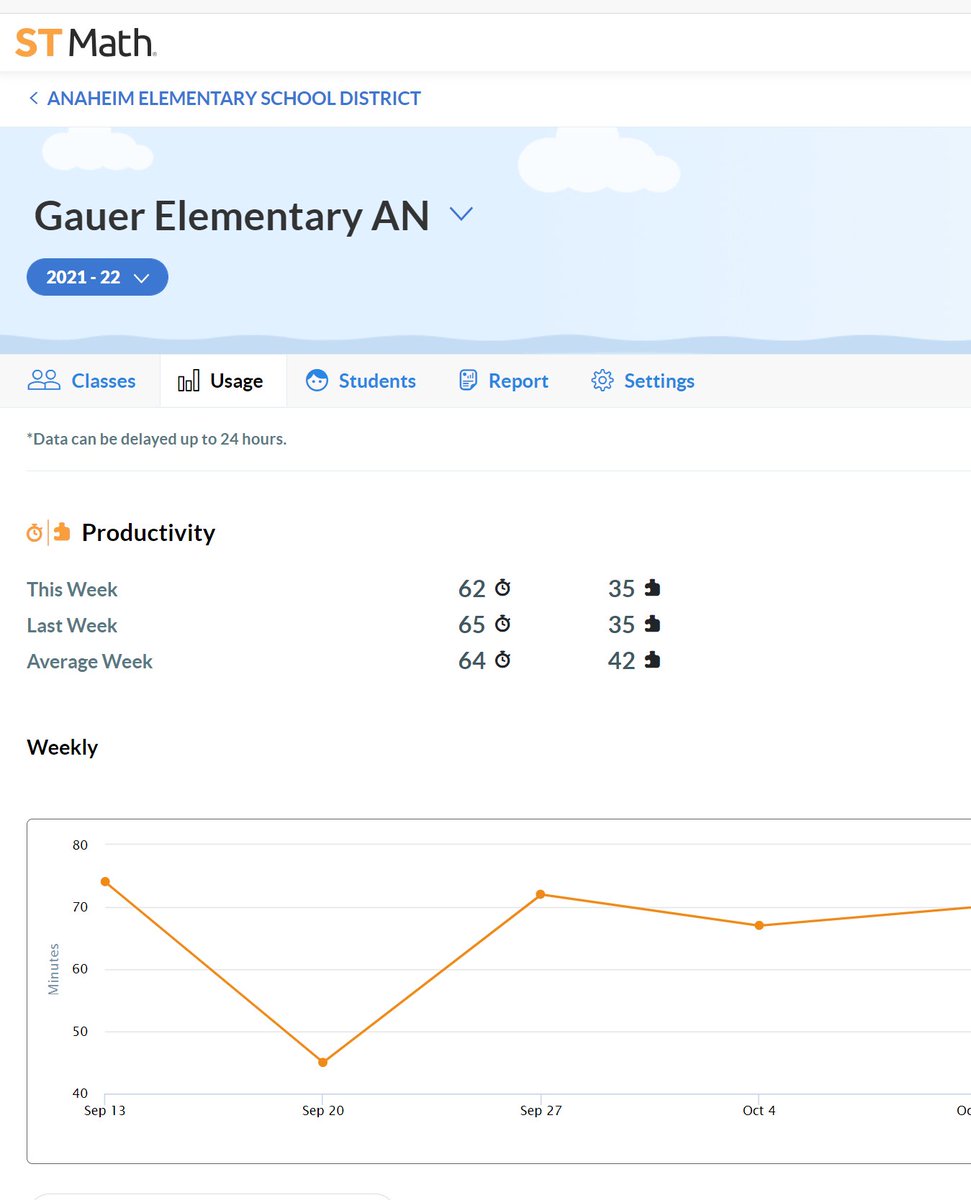Screen dimensions: 971x1200
Task: Open the Report tab
Action: (503, 381)
